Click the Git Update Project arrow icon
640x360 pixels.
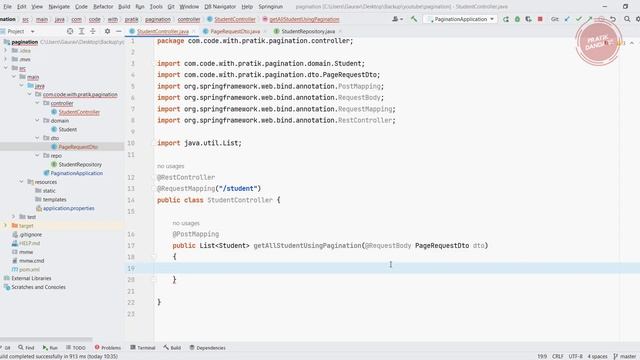(x=567, y=19)
